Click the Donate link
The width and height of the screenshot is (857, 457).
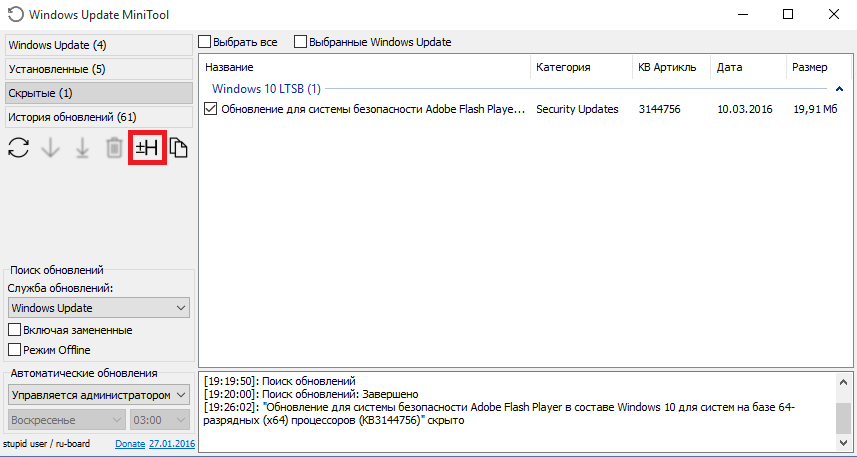[130, 443]
